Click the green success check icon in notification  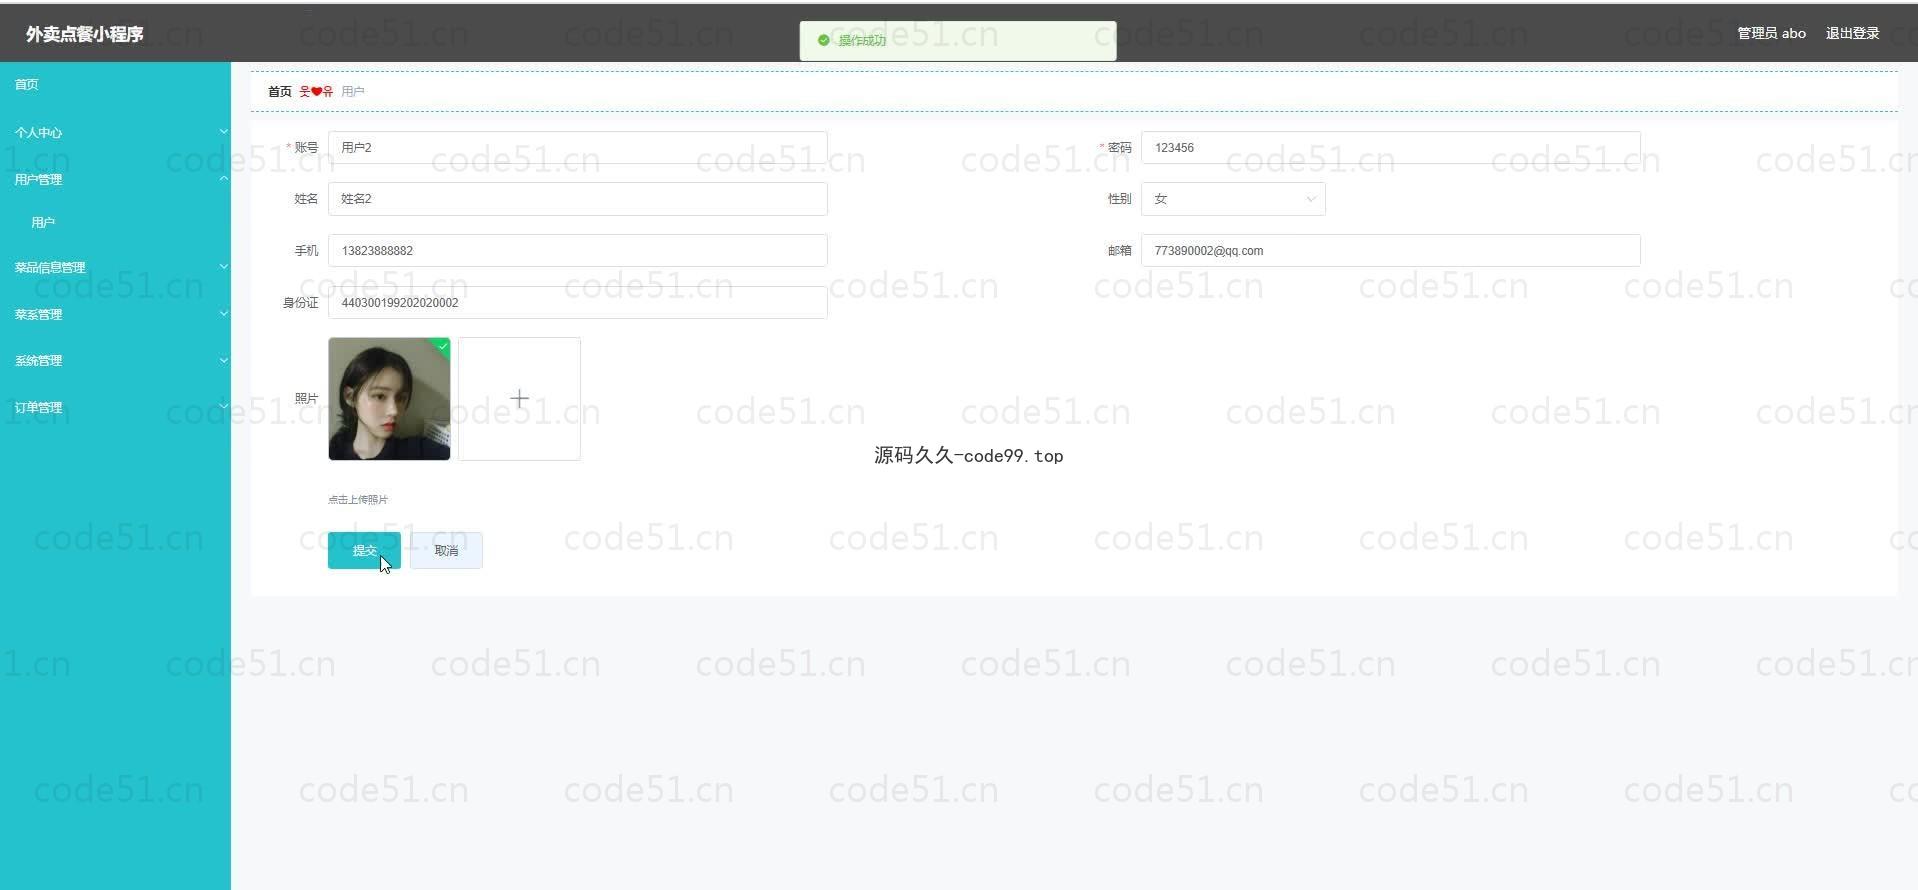point(823,40)
